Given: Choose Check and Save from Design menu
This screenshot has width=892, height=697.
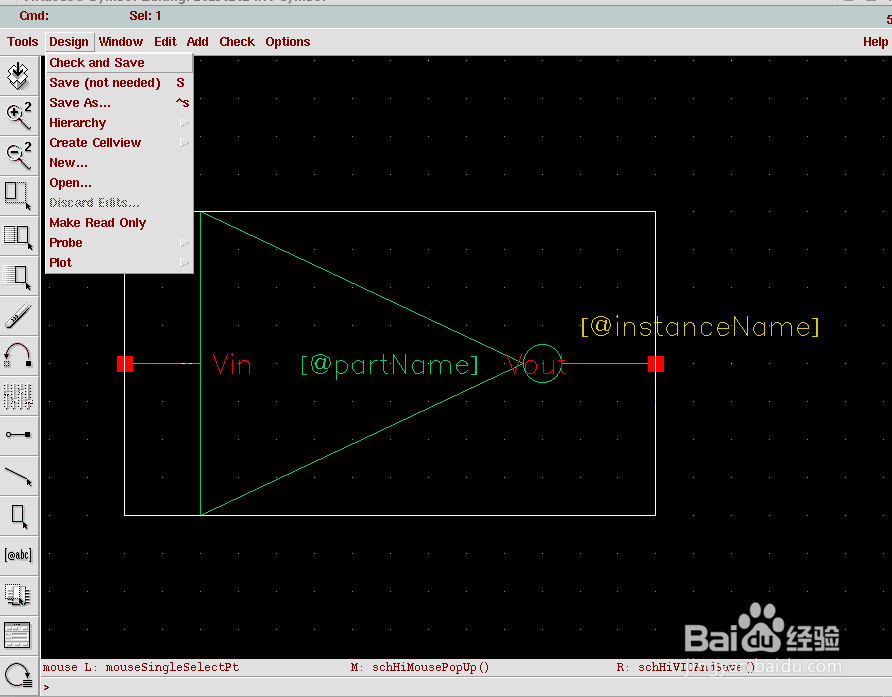Looking at the screenshot, I should [x=119, y=63].
